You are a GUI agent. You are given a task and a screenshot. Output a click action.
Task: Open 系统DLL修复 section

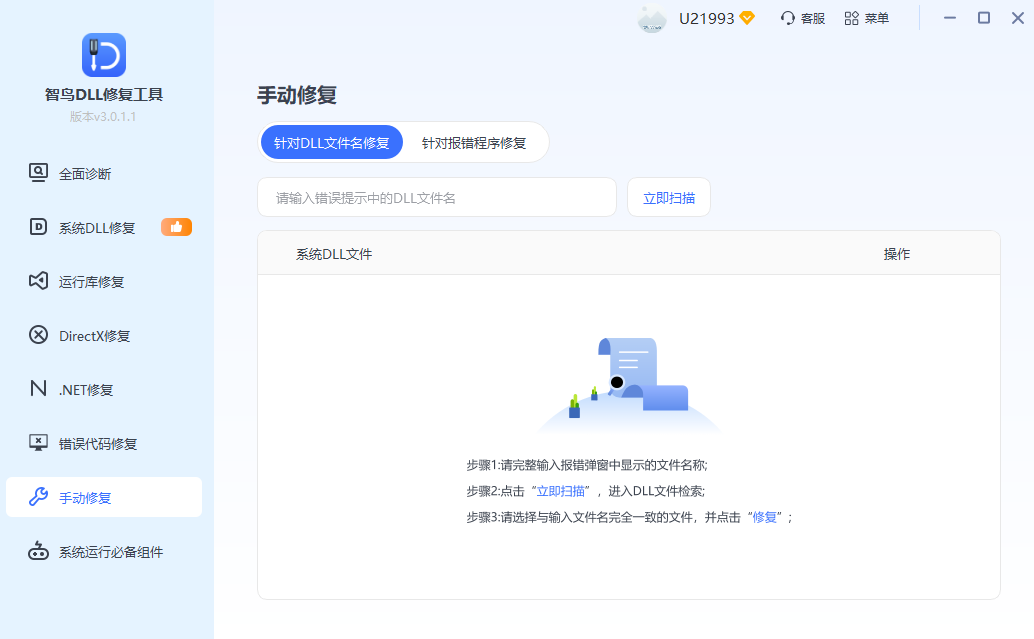[x=104, y=228]
